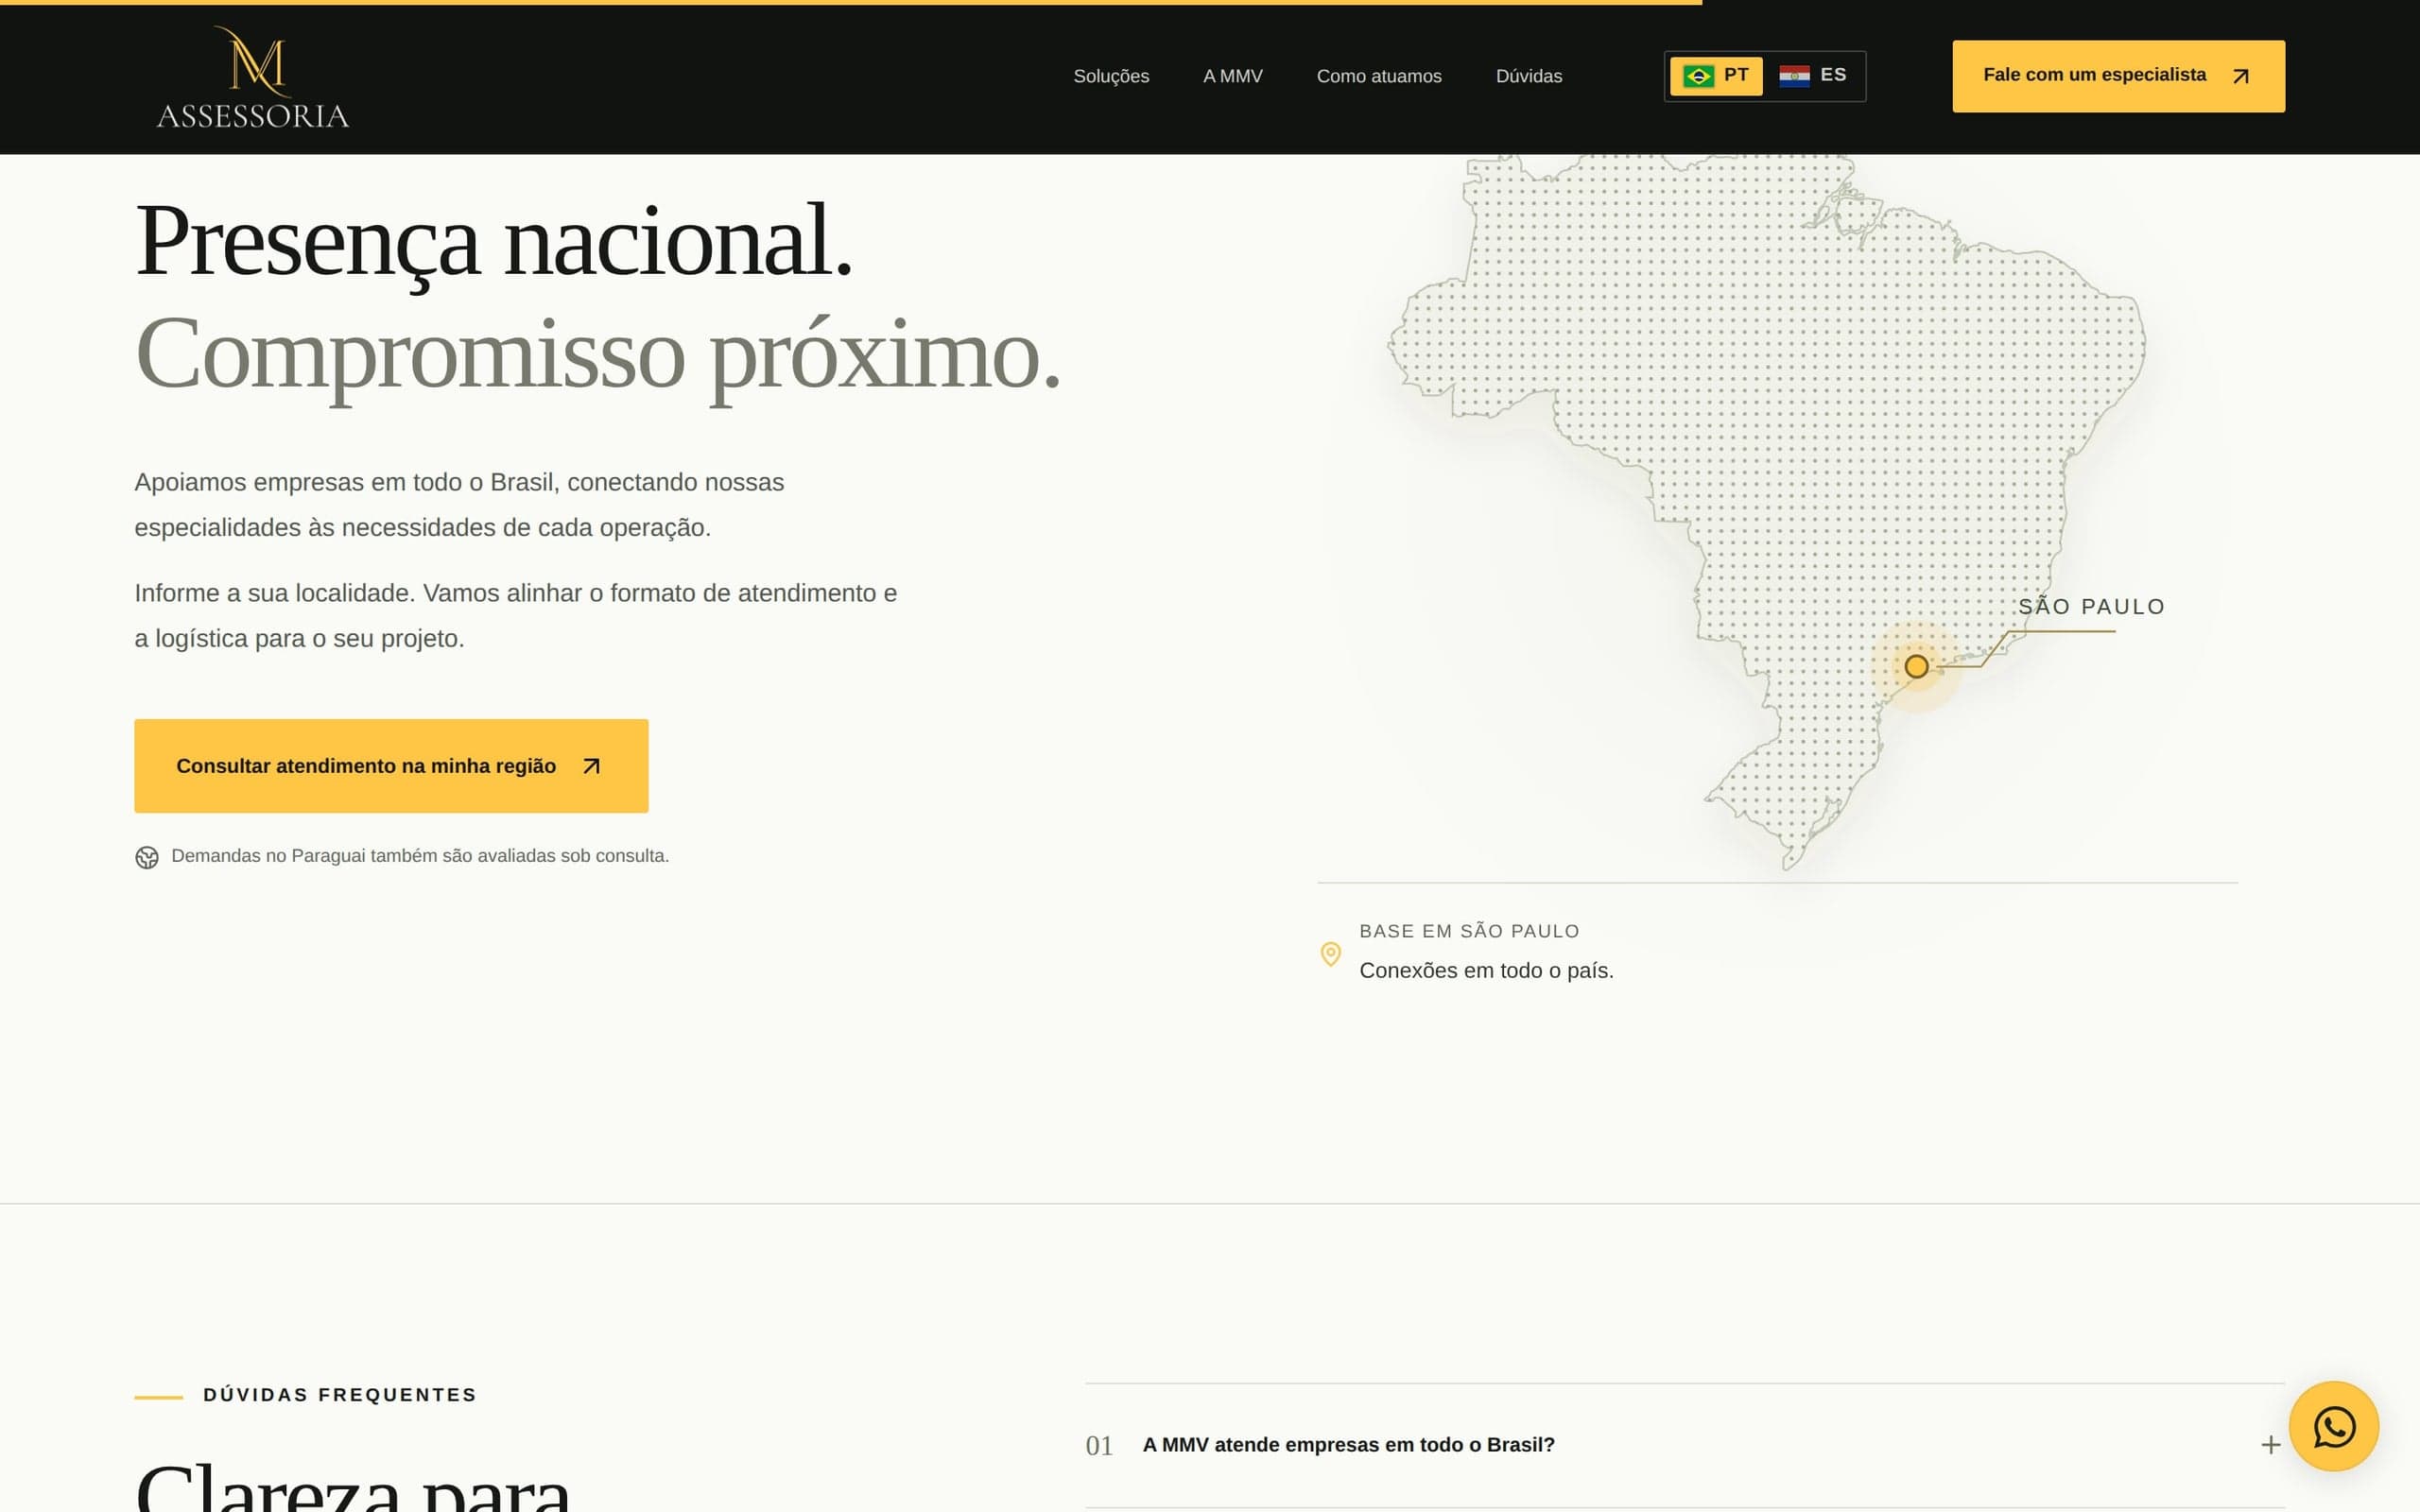Click the dotted Brazil map illustration
The width and height of the screenshot is (2420, 1512).
pos(1767,510)
